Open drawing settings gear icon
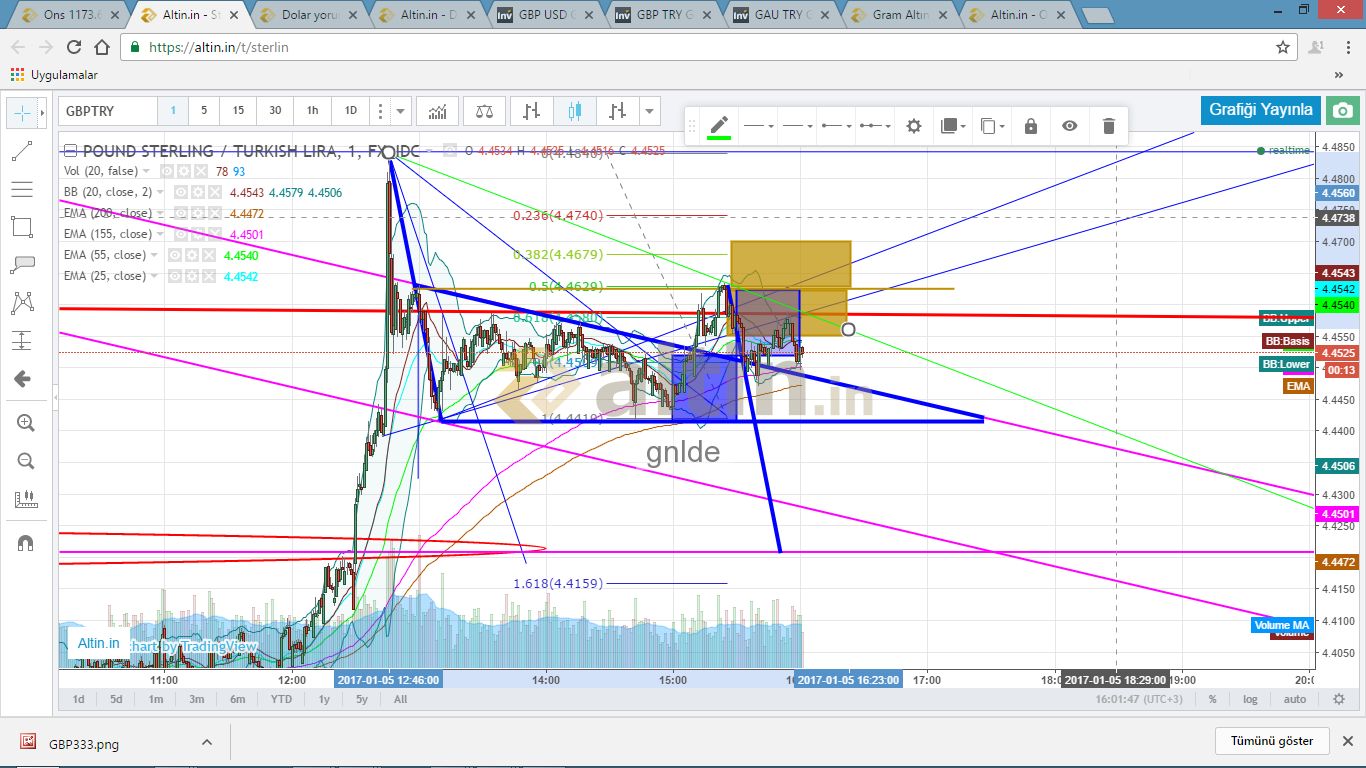 click(913, 126)
